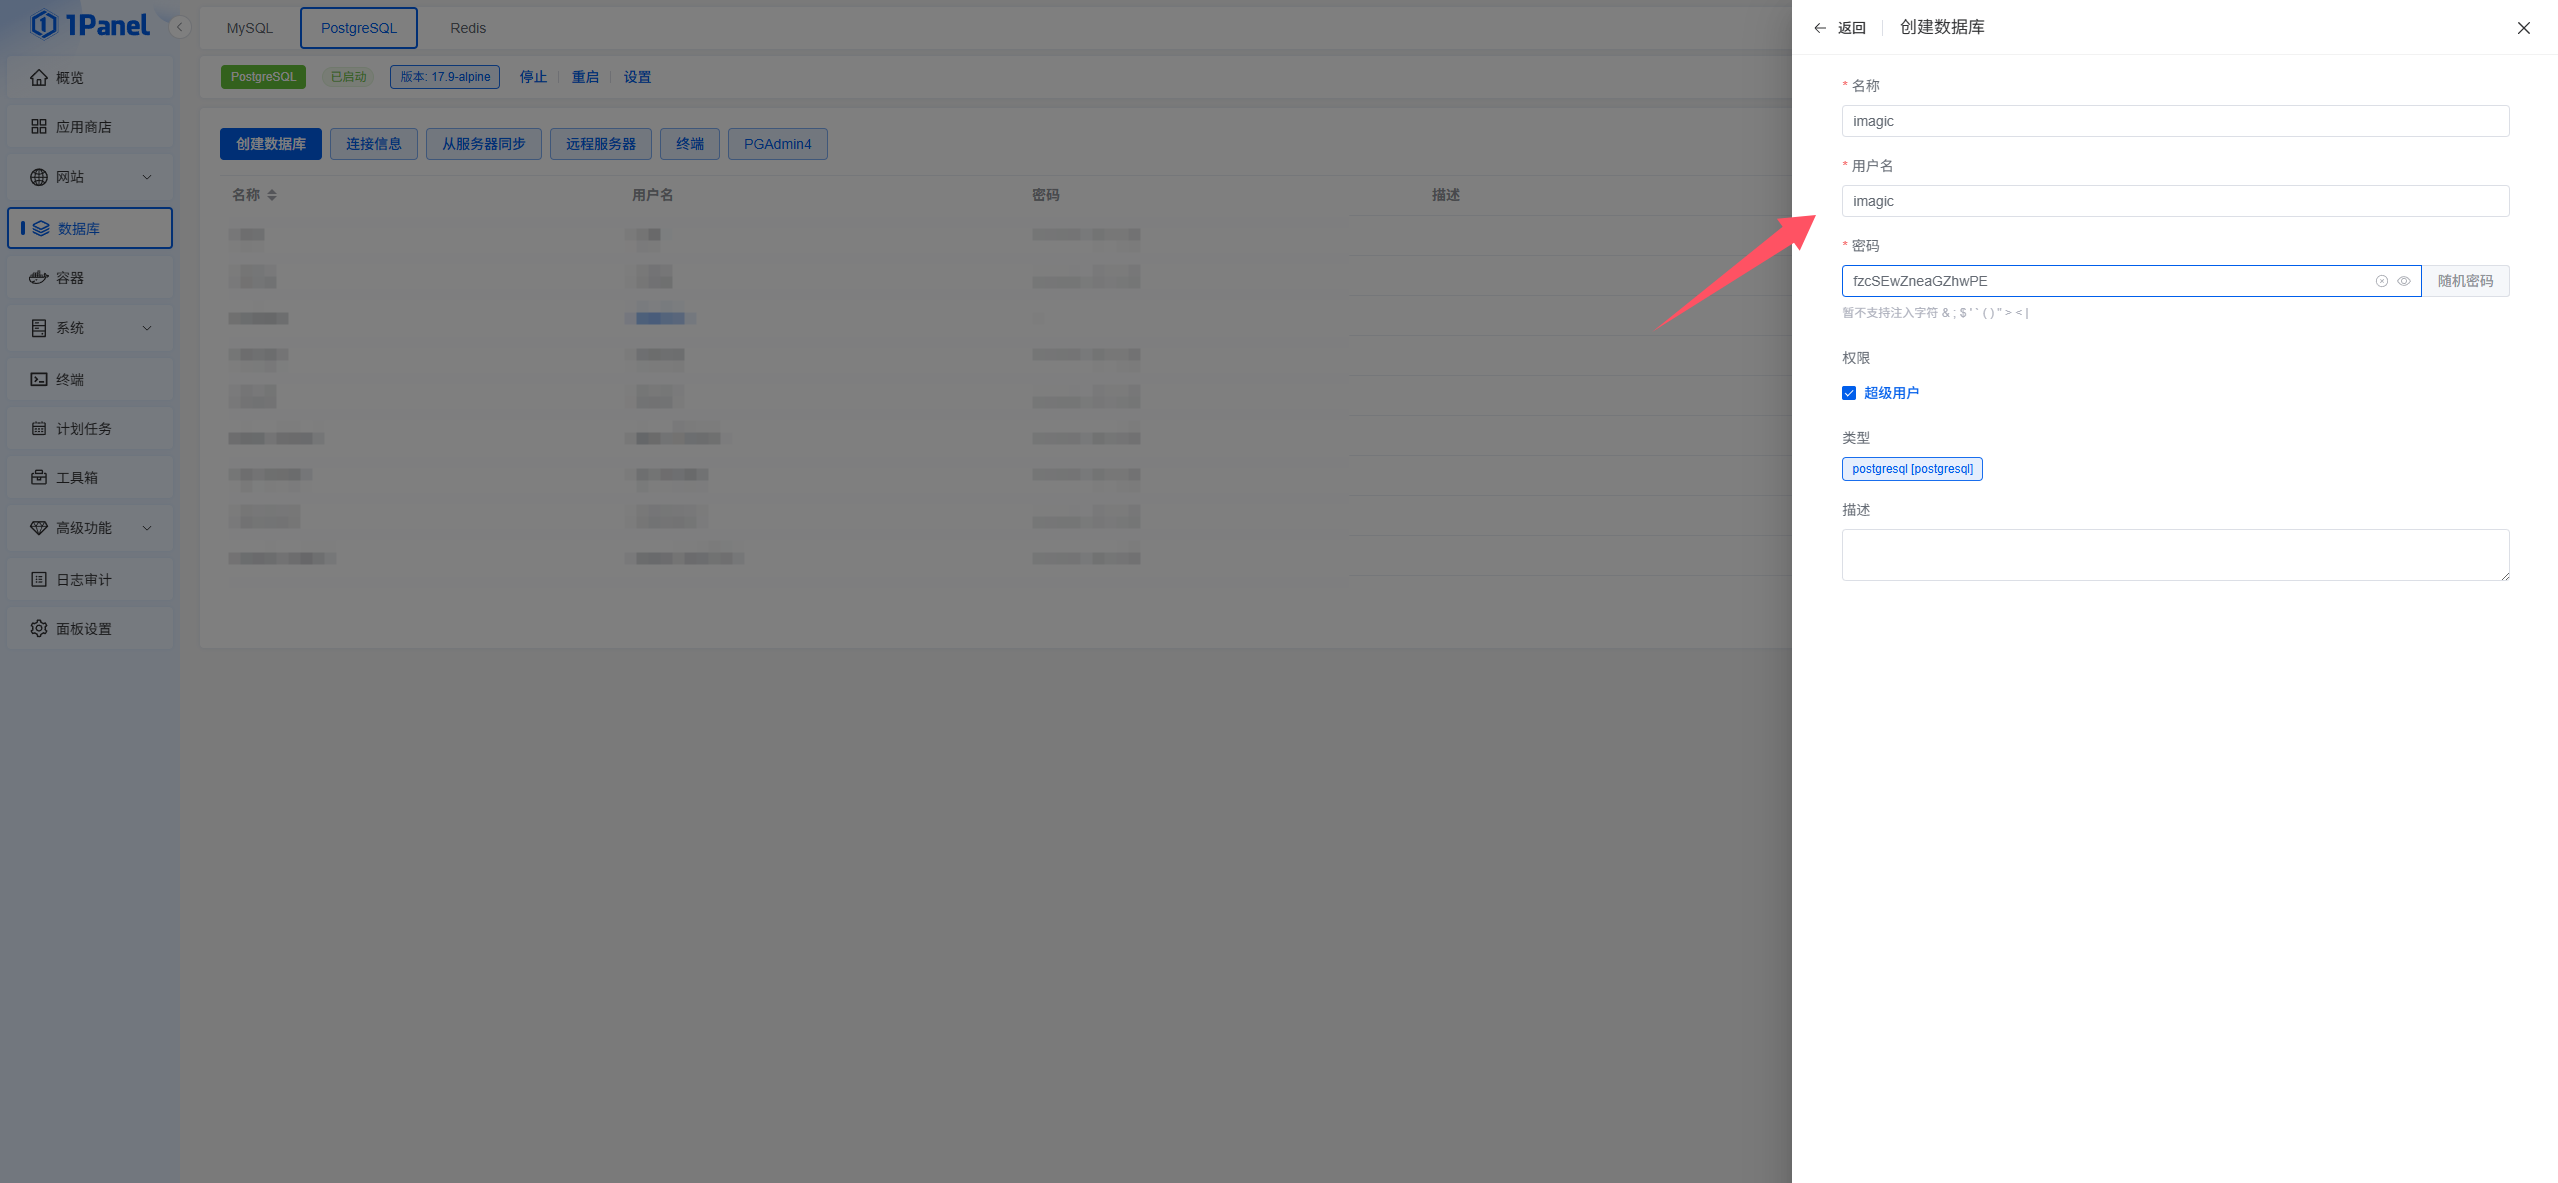This screenshot has height=1183, width=2558.
Task: Click into the 描述 description textarea
Action: tap(2175, 555)
